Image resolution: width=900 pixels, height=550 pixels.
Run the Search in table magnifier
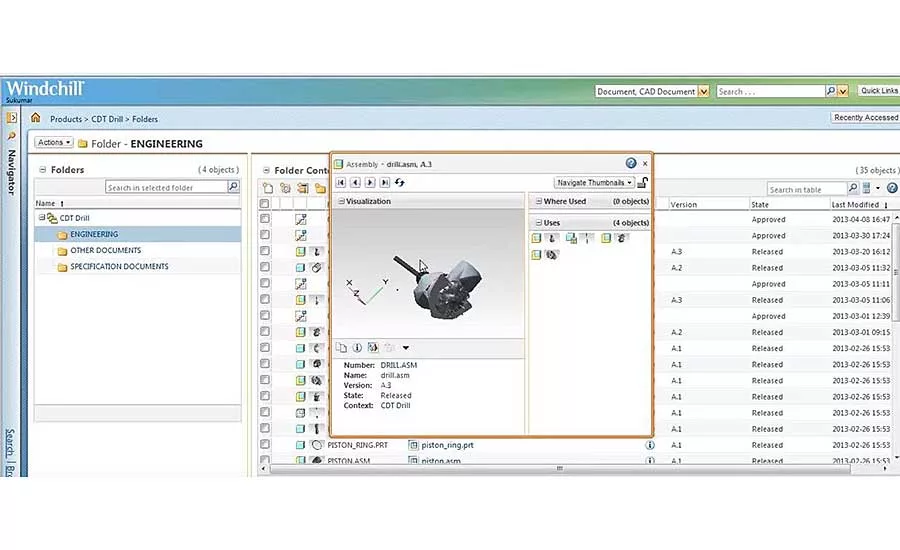click(853, 188)
